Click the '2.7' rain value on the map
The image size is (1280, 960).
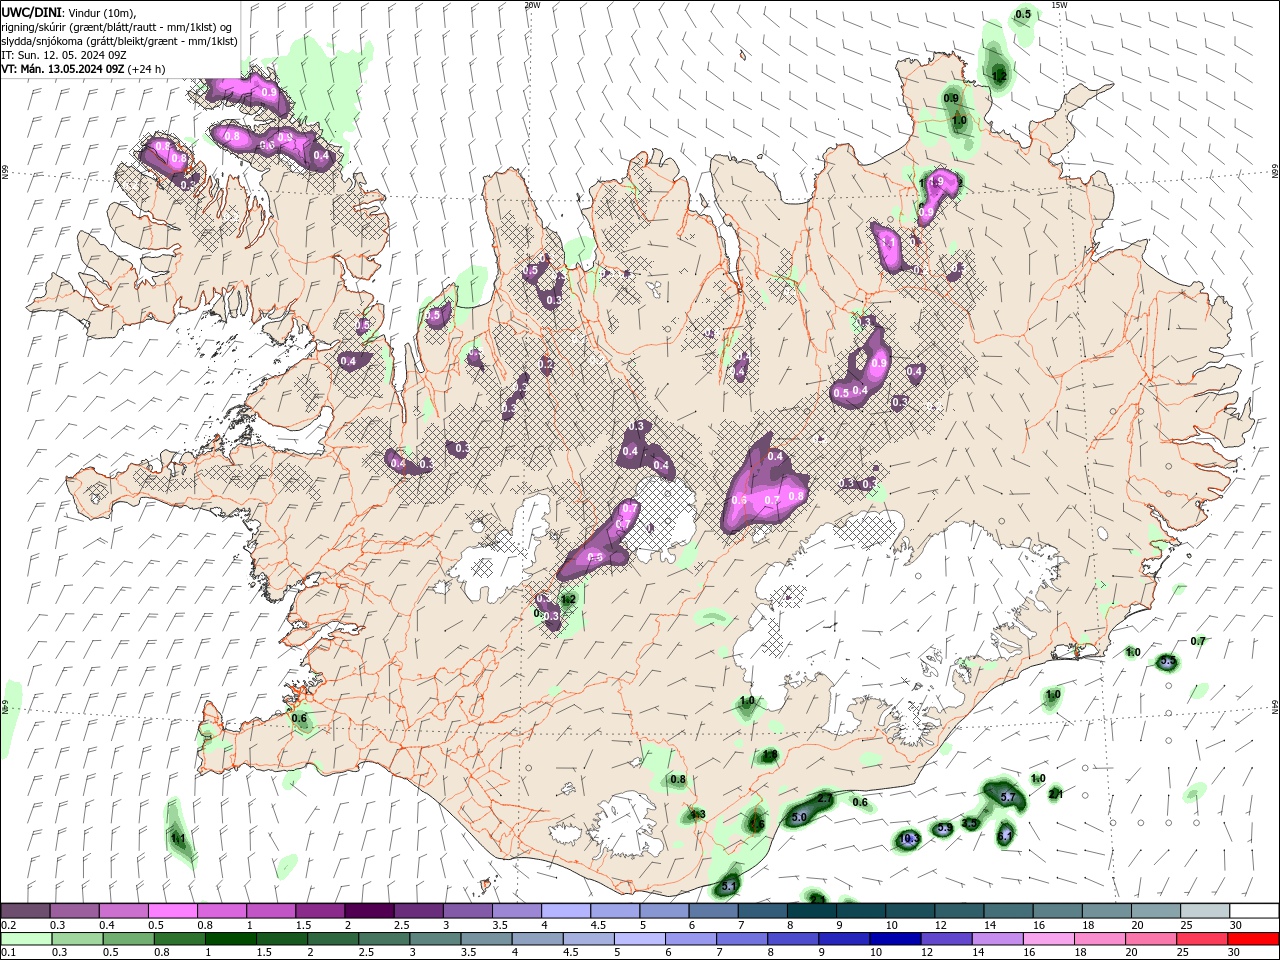coord(825,798)
